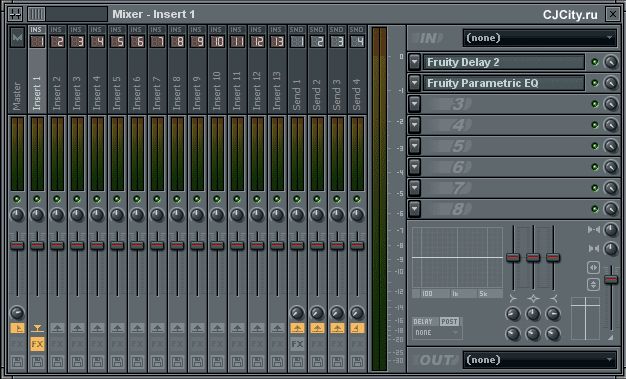The height and width of the screenshot is (379, 626).
Task: Disable Fruity Delay 2 with its green LED
Action: 595,62
